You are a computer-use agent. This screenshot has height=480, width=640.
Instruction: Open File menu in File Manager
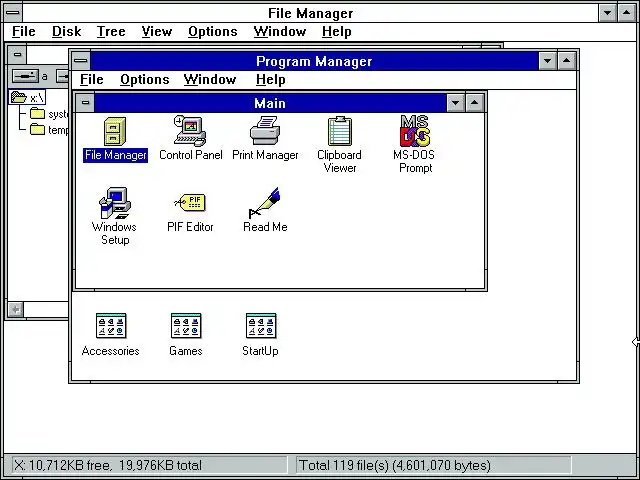pos(24,31)
